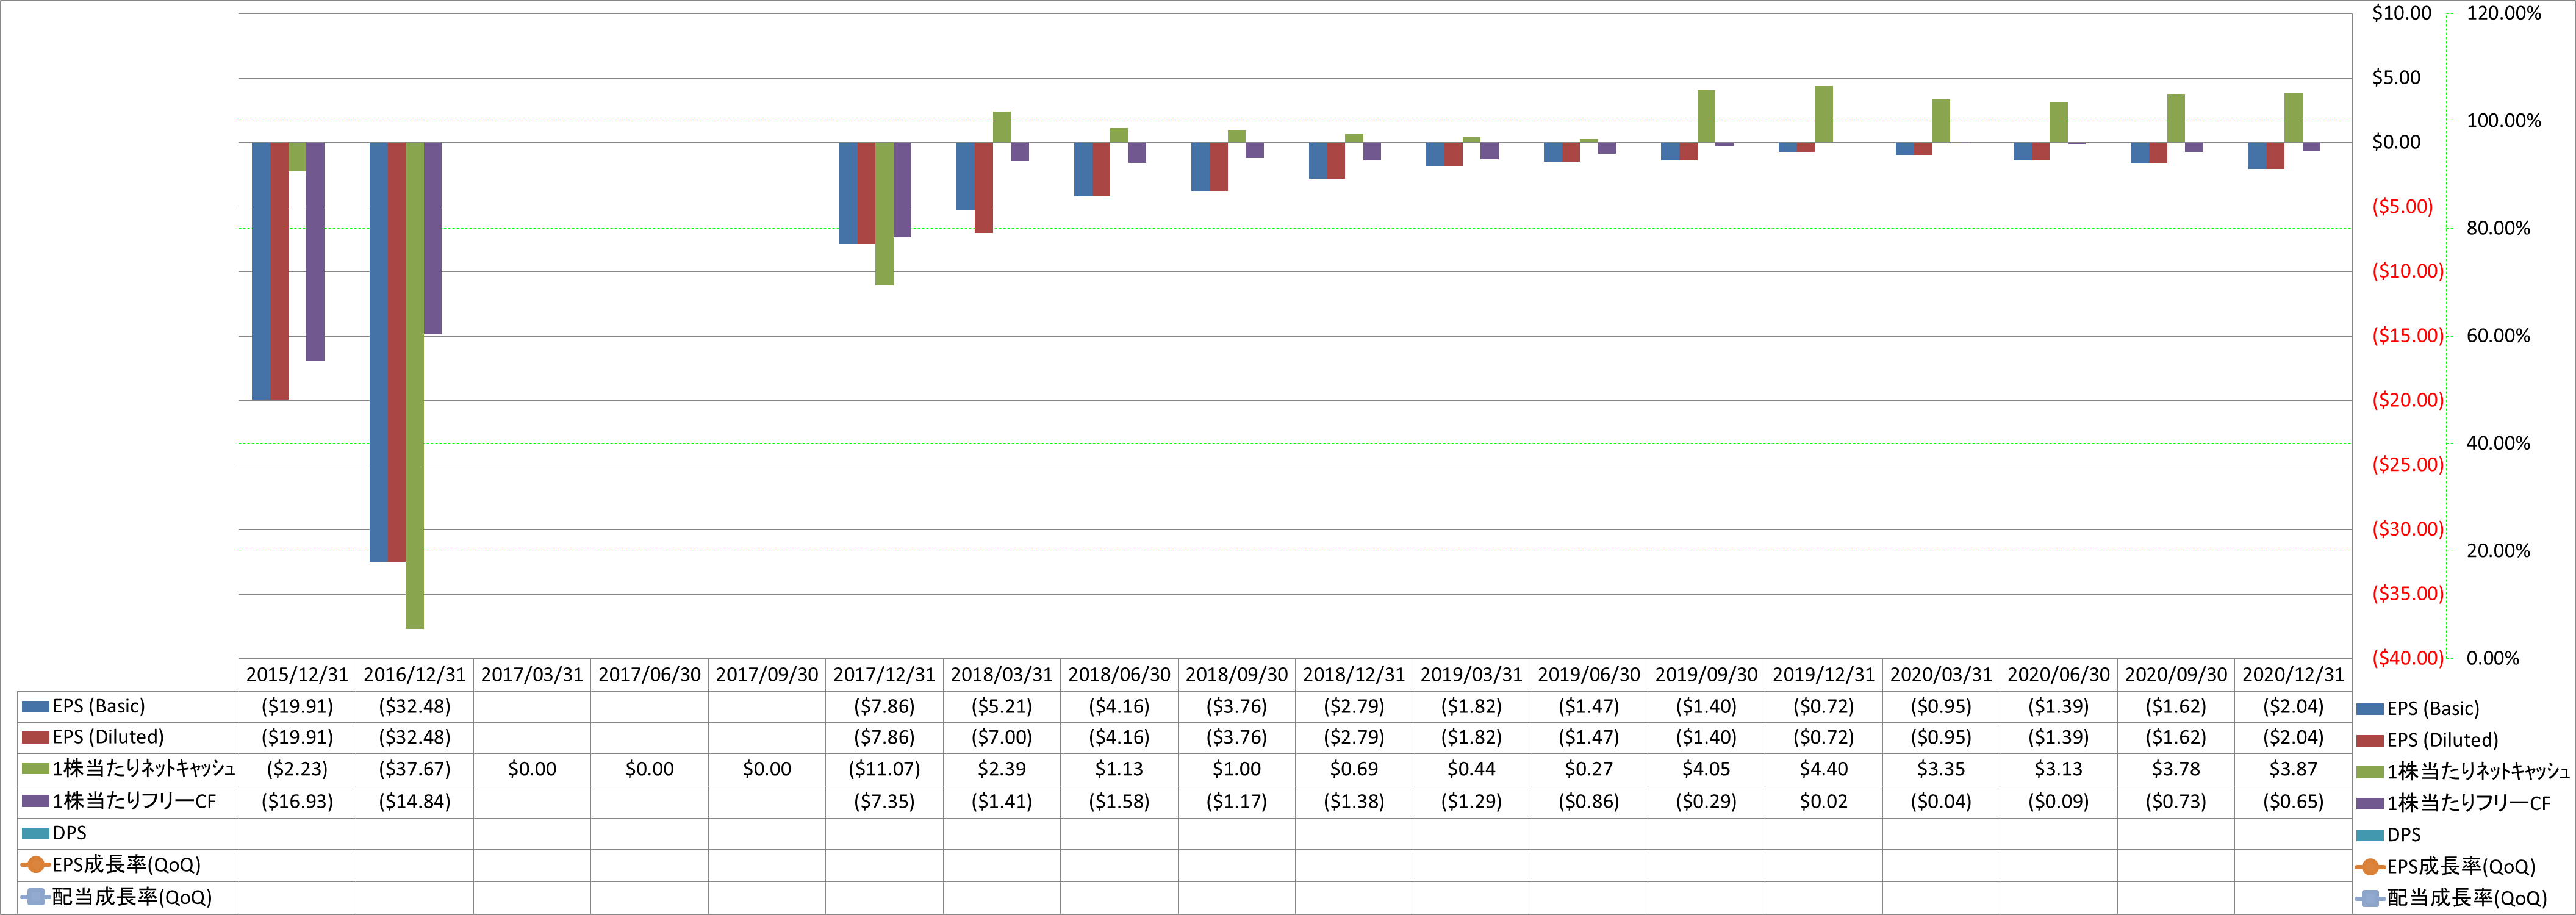Click the blue EPS (Basic) swatch in right legend

point(2370,709)
